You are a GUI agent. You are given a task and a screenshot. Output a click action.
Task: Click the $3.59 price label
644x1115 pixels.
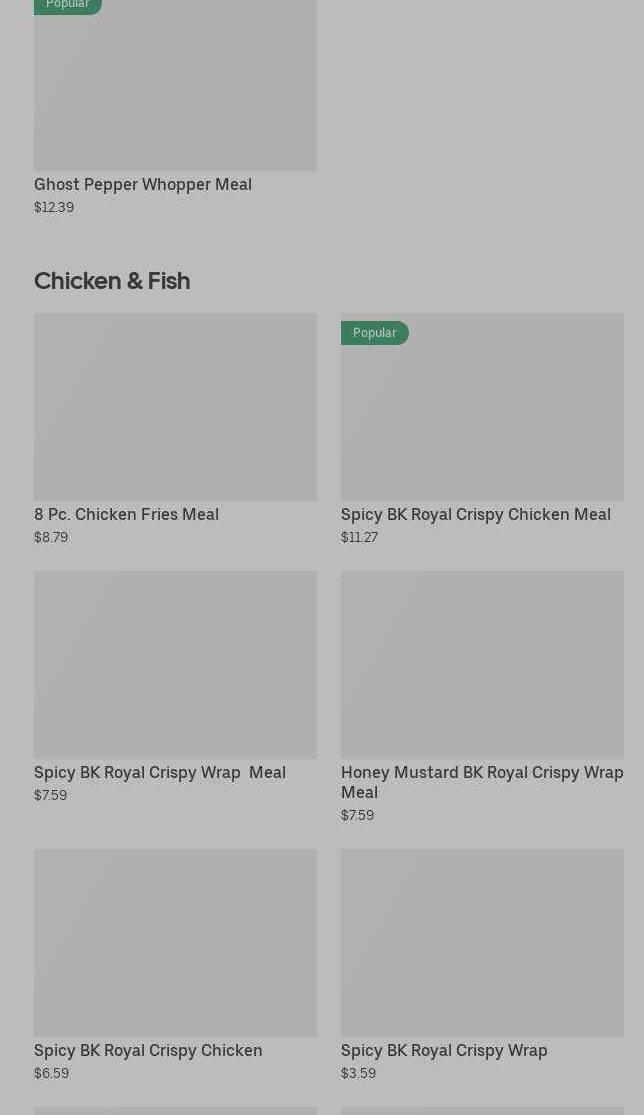coord(358,1073)
